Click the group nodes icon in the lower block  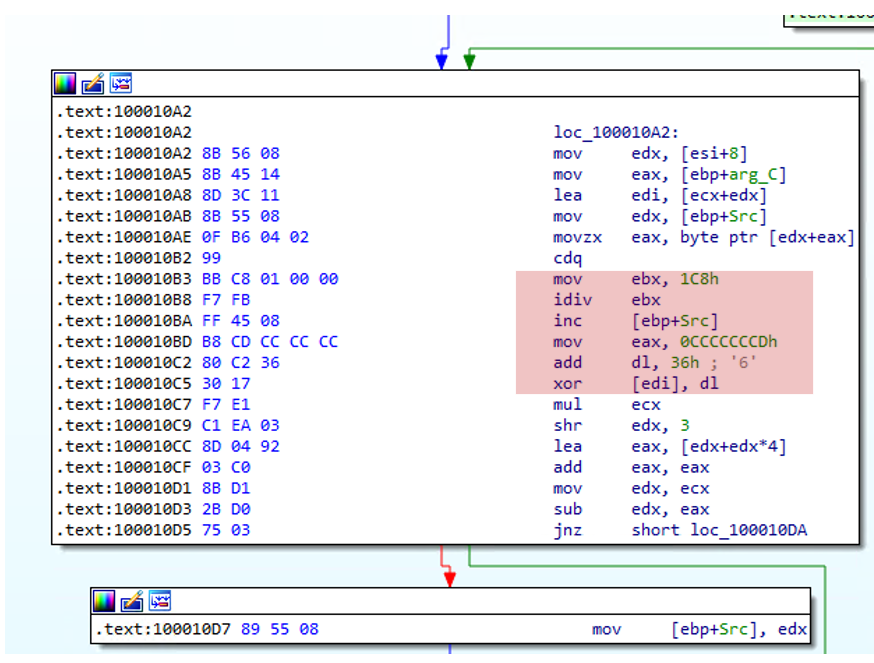click(x=160, y=600)
